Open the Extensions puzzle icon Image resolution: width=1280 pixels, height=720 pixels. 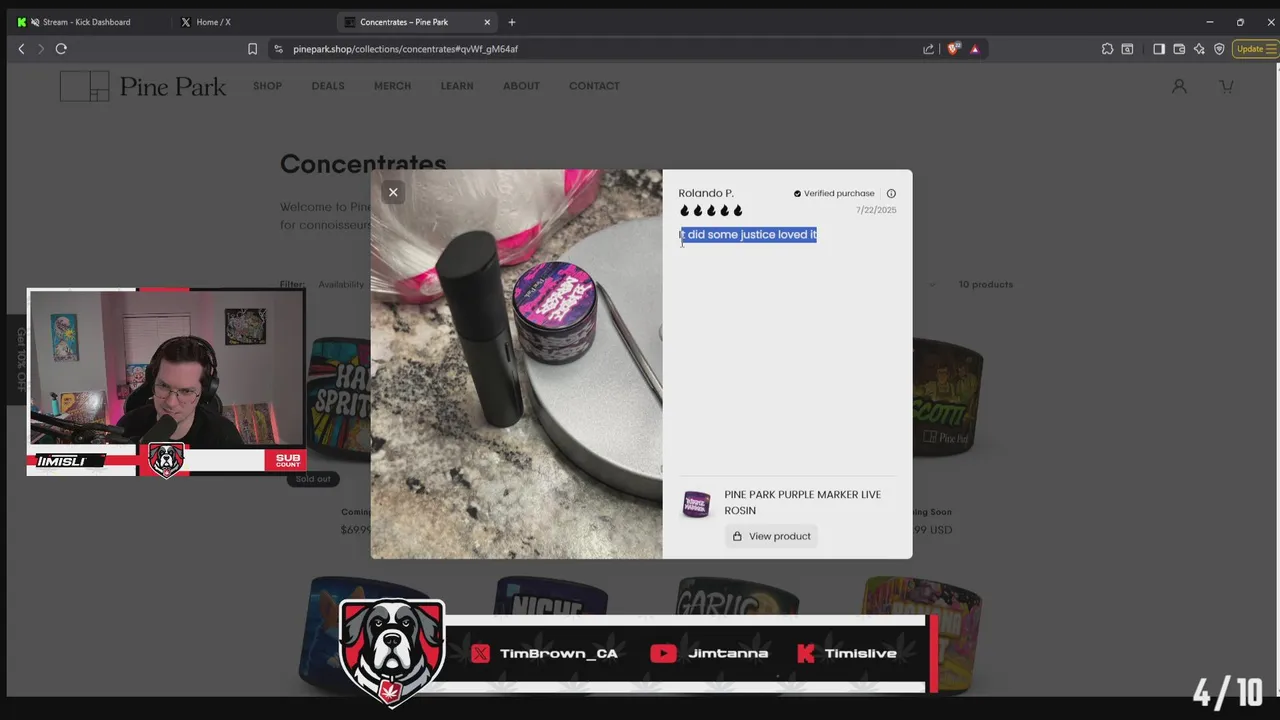coord(1107,49)
